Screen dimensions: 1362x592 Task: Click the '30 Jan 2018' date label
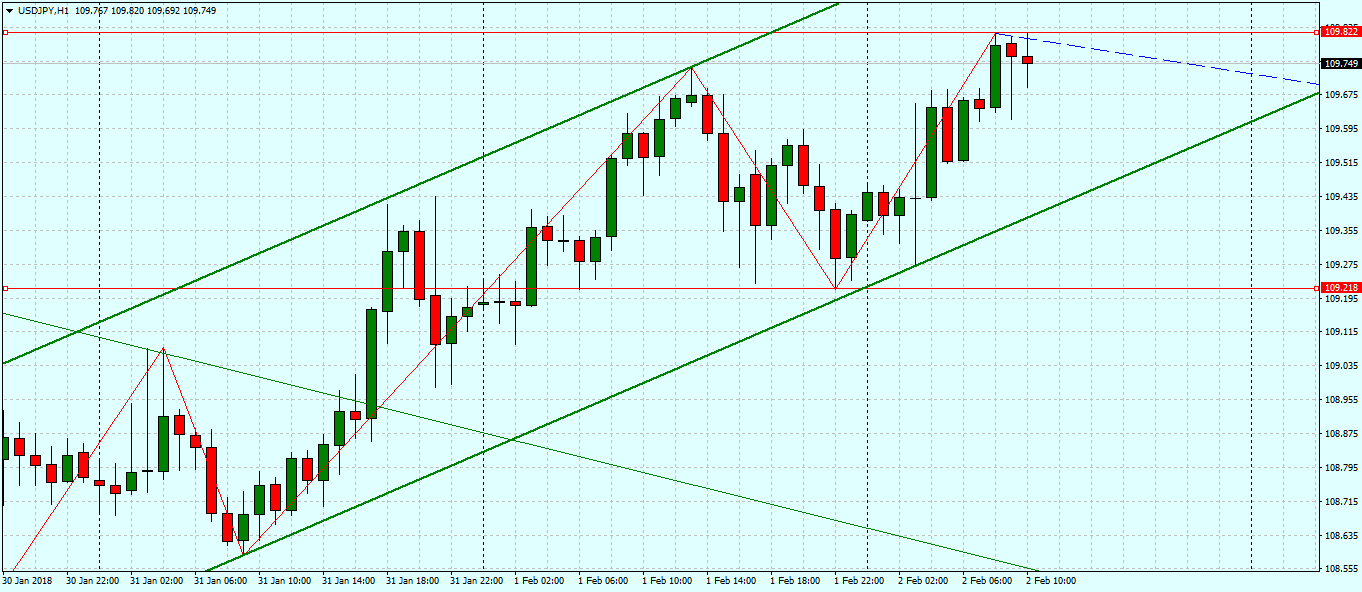coord(27,580)
